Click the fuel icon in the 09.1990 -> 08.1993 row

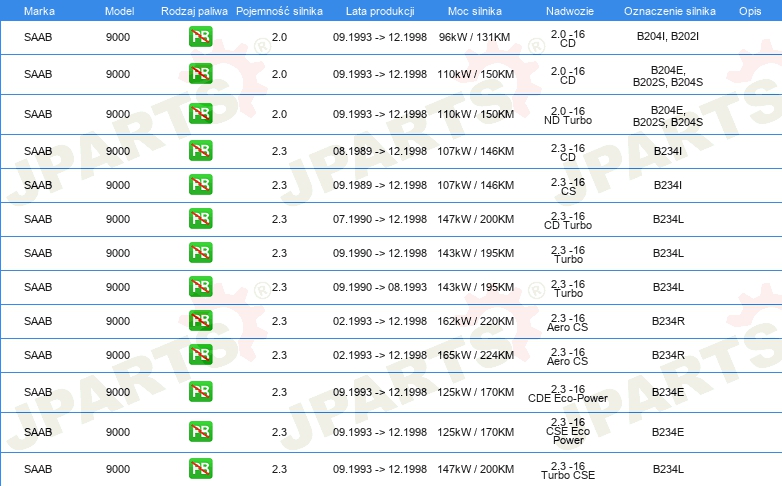[x=200, y=287]
